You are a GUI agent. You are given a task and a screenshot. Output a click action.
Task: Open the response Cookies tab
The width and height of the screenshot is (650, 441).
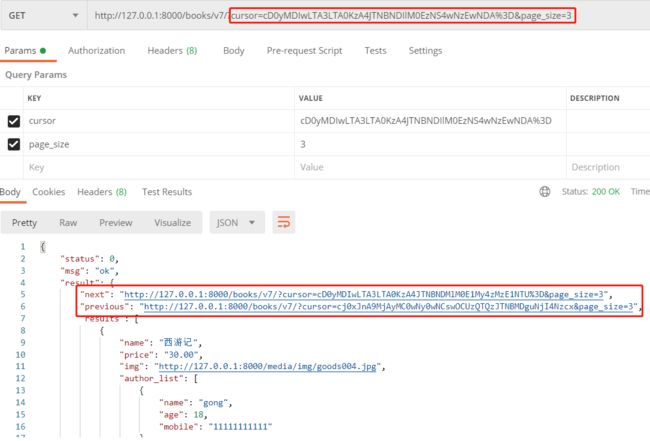(49, 192)
